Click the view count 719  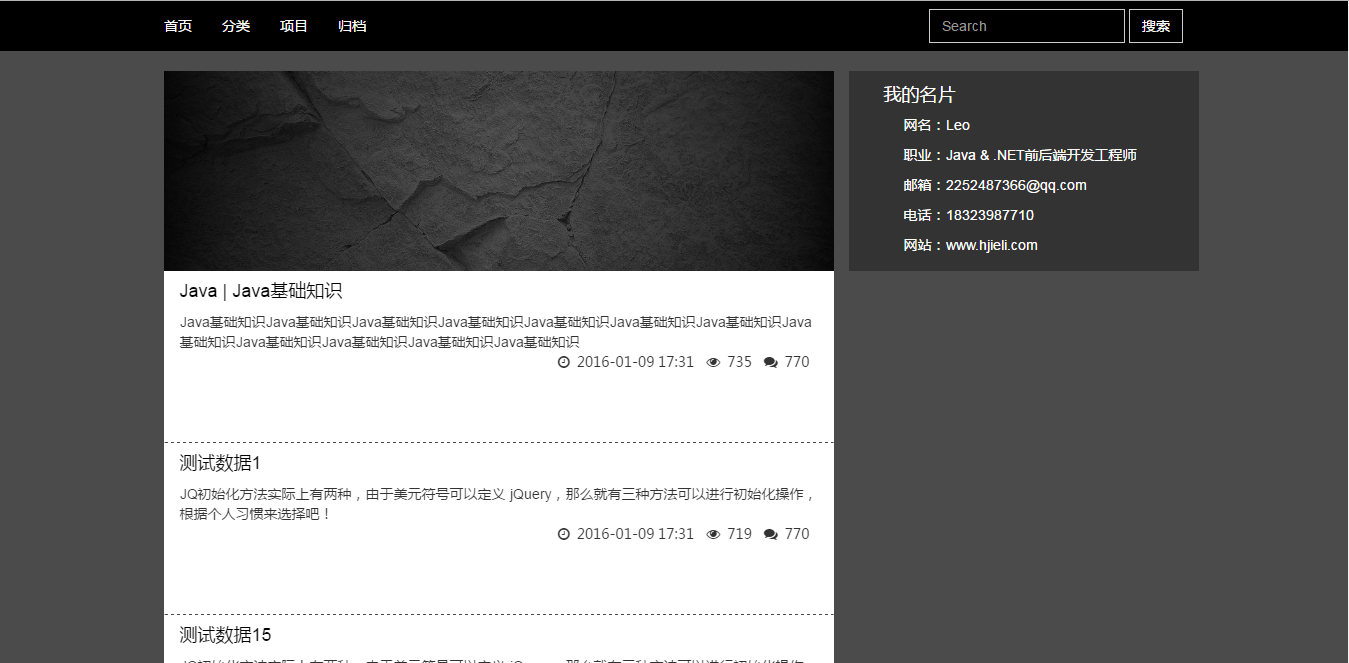click(x=739, y=534)
